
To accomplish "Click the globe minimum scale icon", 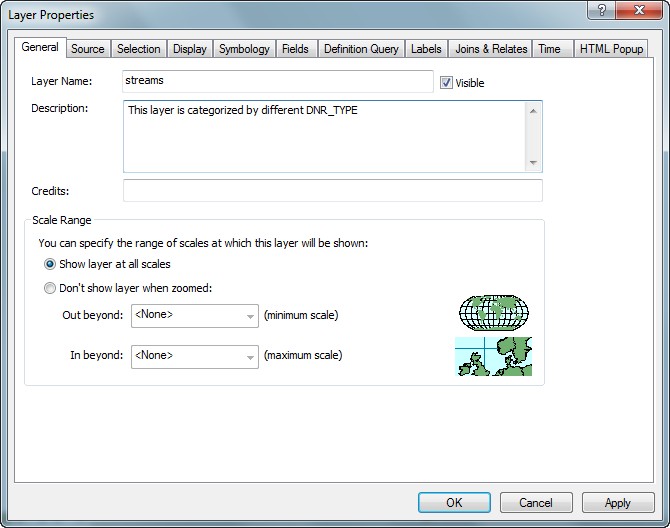I will coord(495,313).
